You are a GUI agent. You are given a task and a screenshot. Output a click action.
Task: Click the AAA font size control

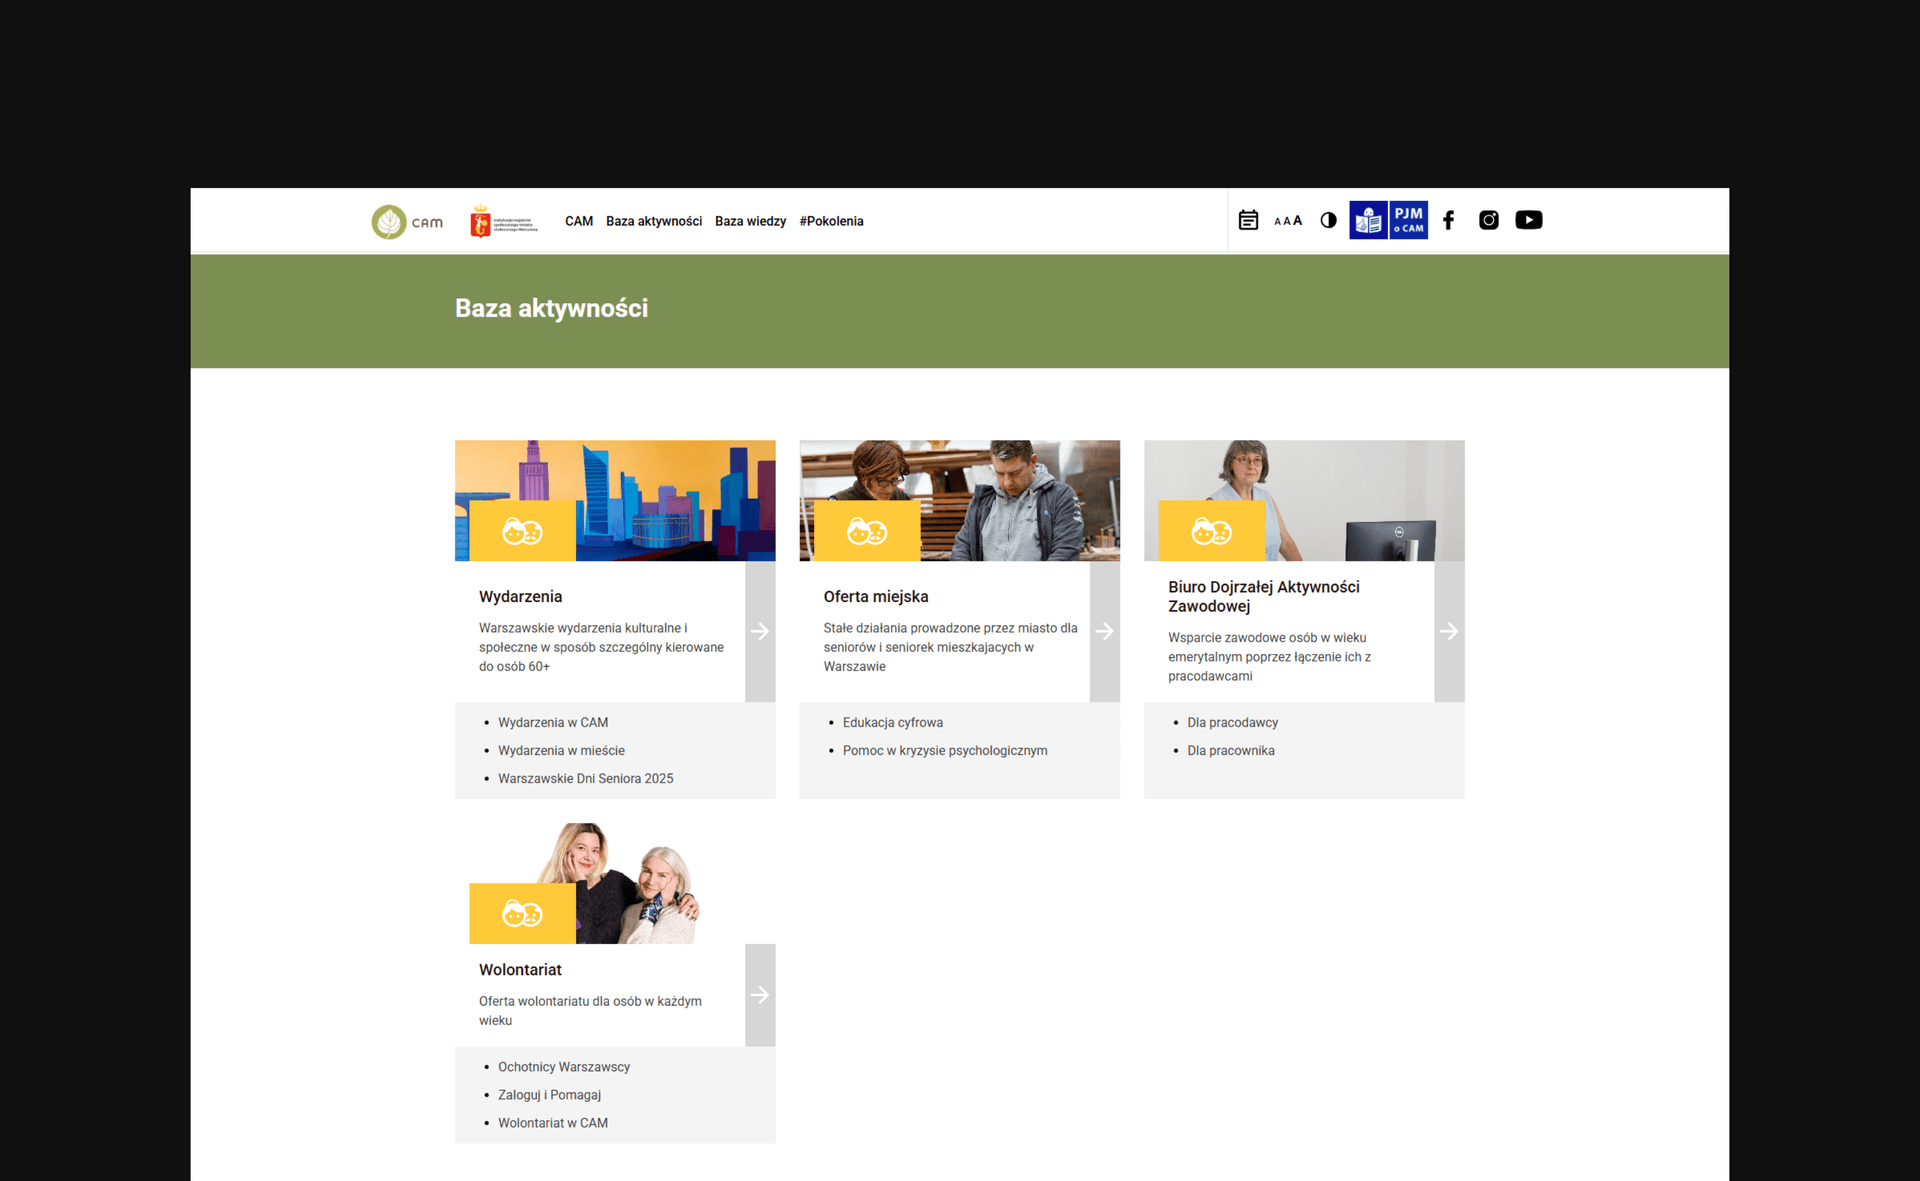pos(1288,221)
